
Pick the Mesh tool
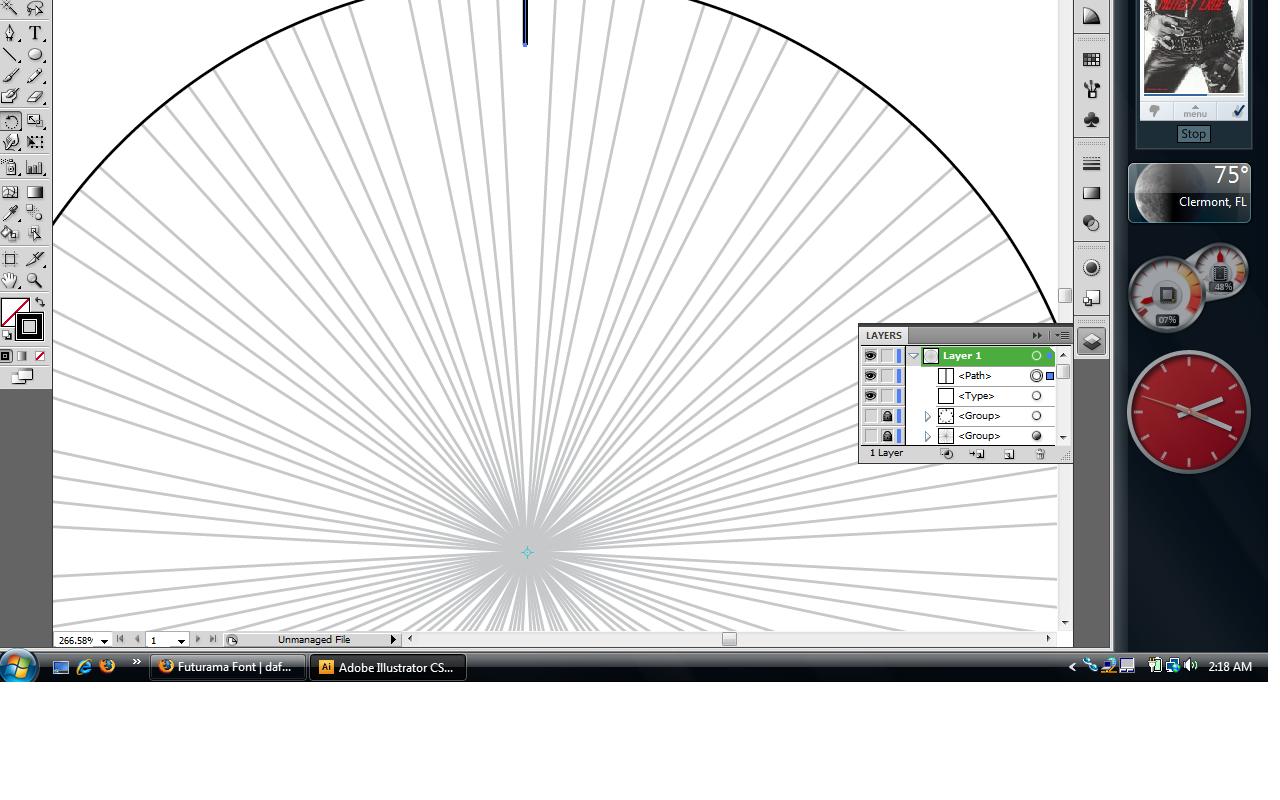(11, 191)
